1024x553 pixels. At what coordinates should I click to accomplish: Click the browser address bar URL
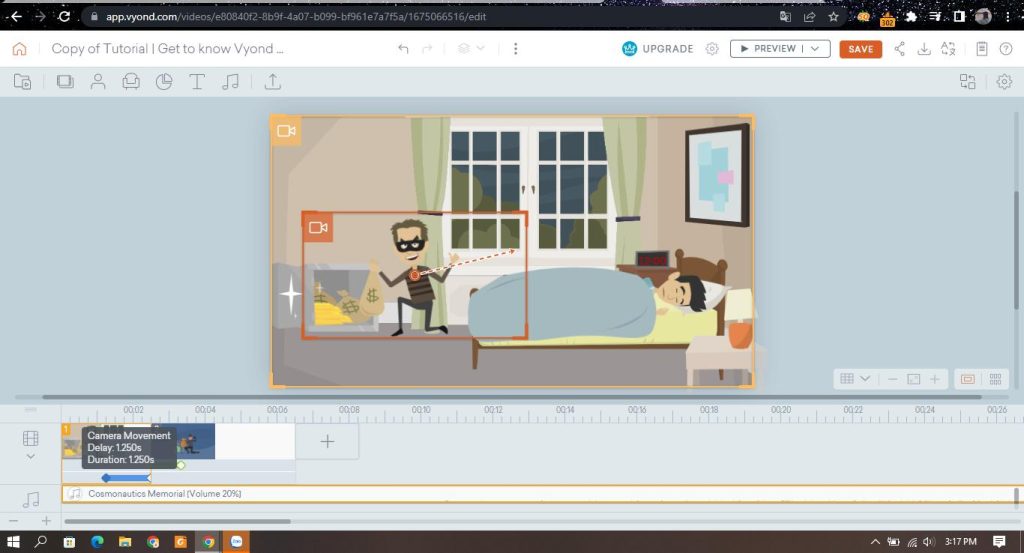[296, 16]
